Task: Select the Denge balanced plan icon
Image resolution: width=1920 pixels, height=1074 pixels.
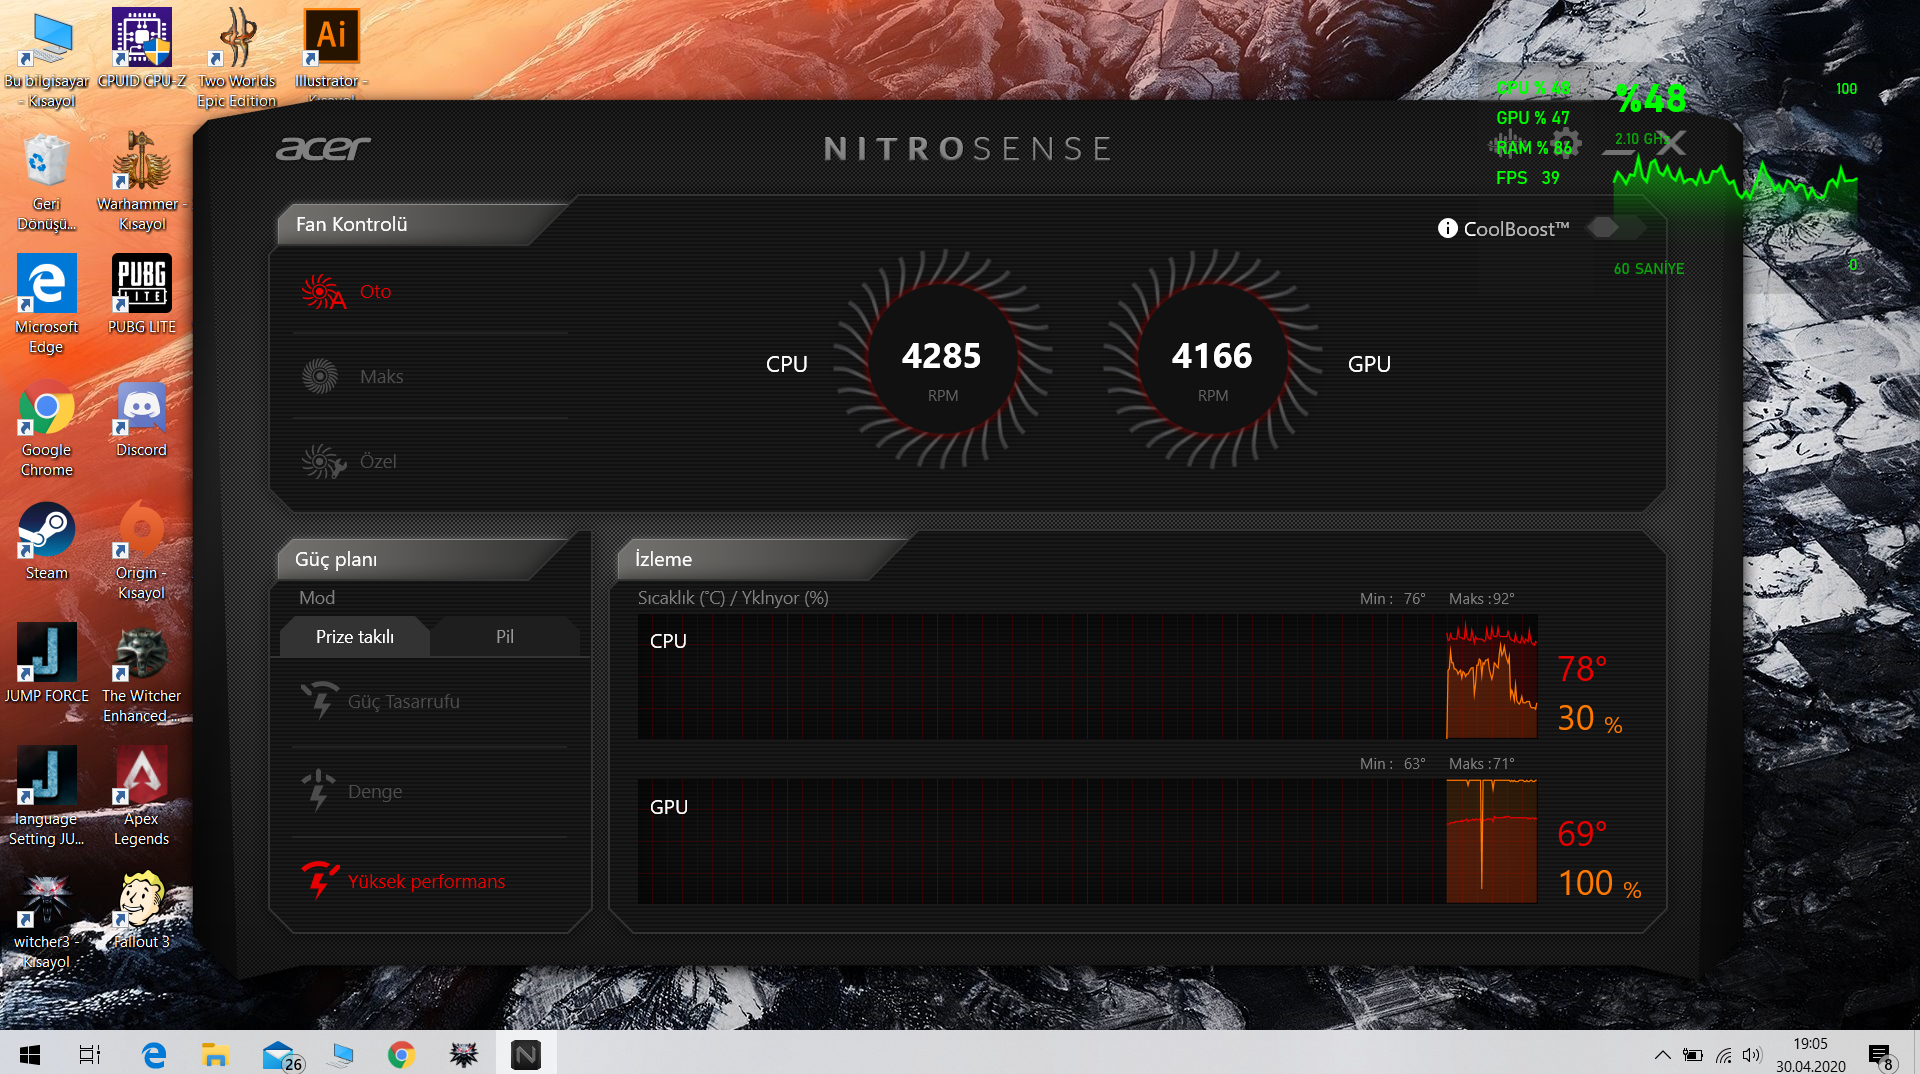Action: tap(318, 790)
